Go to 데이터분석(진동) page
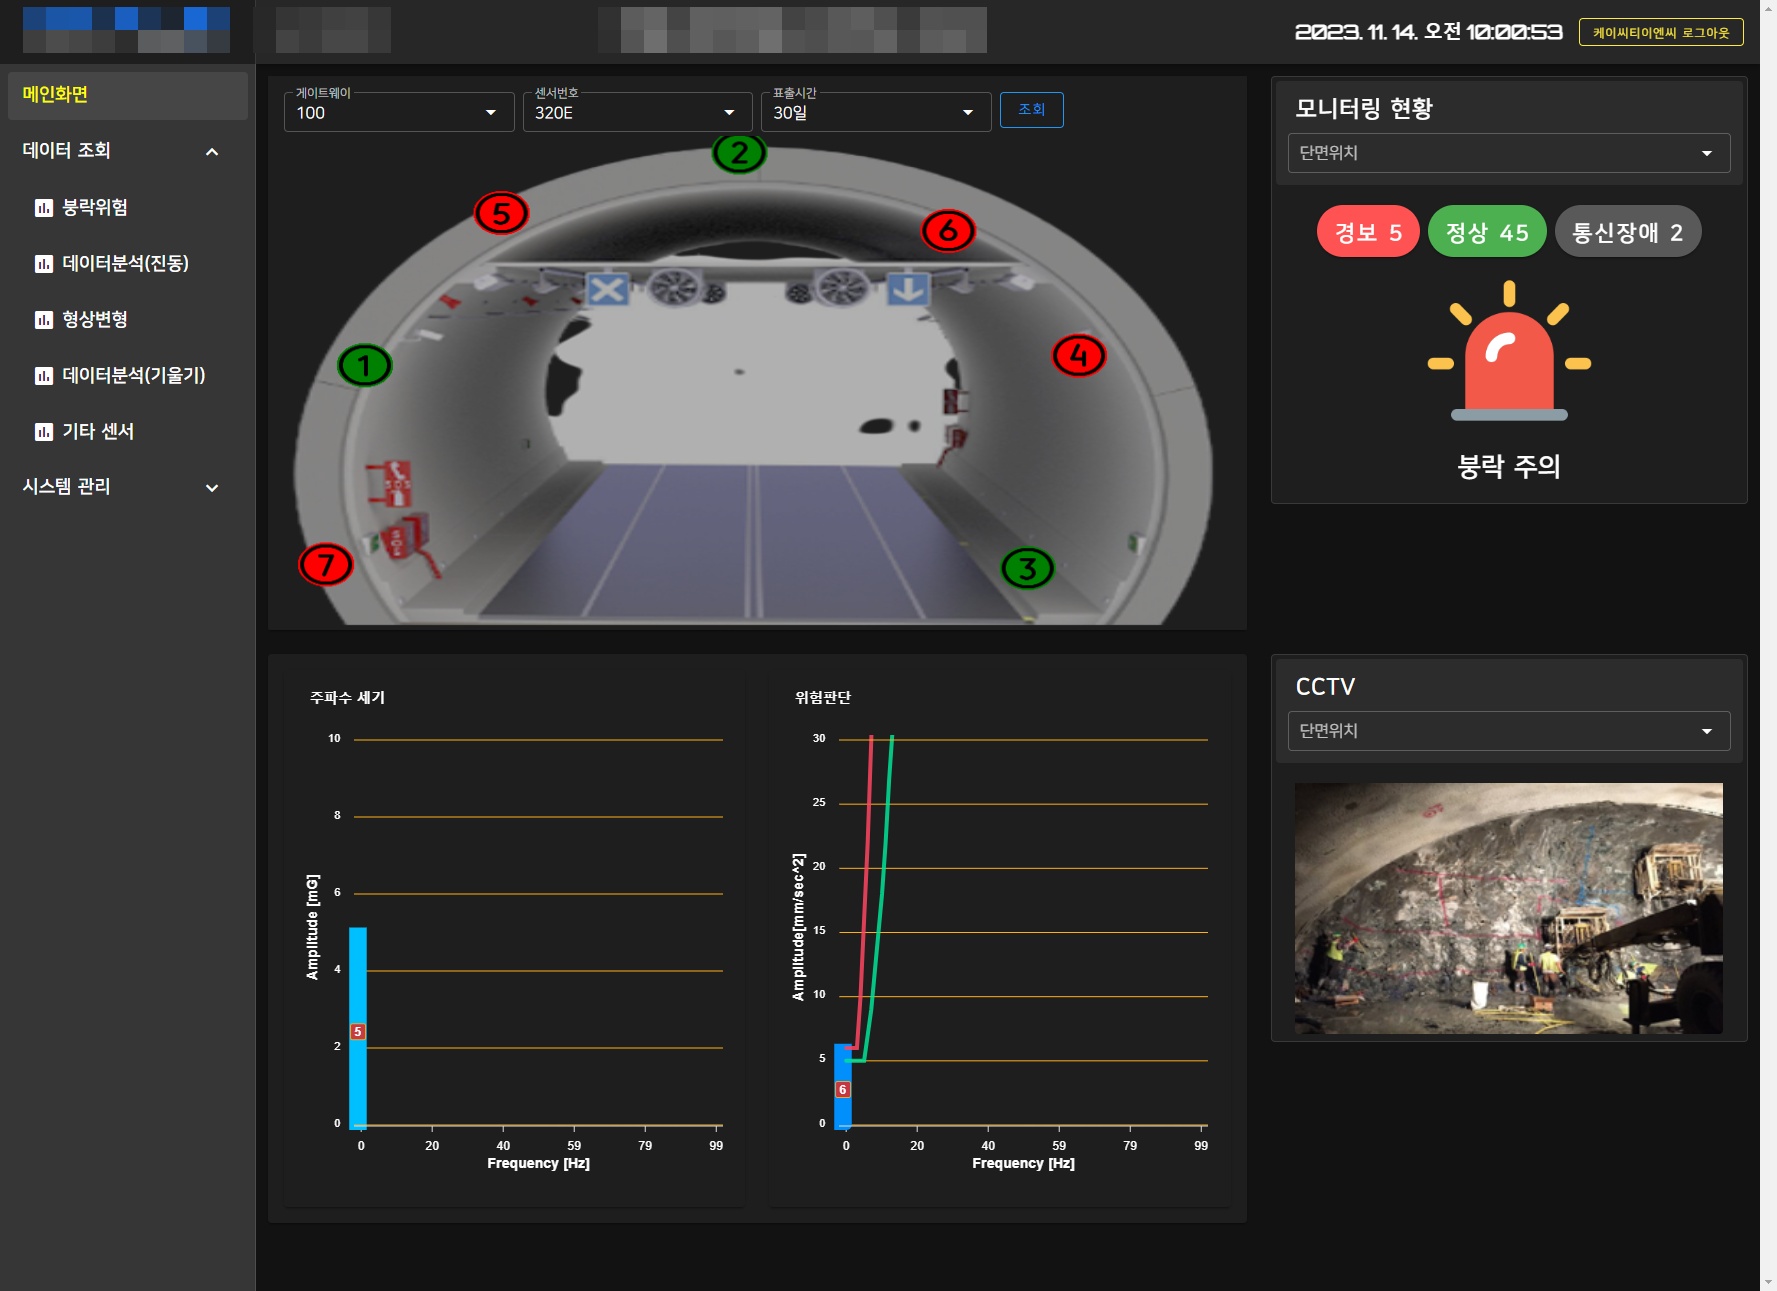 pos(127,263)
